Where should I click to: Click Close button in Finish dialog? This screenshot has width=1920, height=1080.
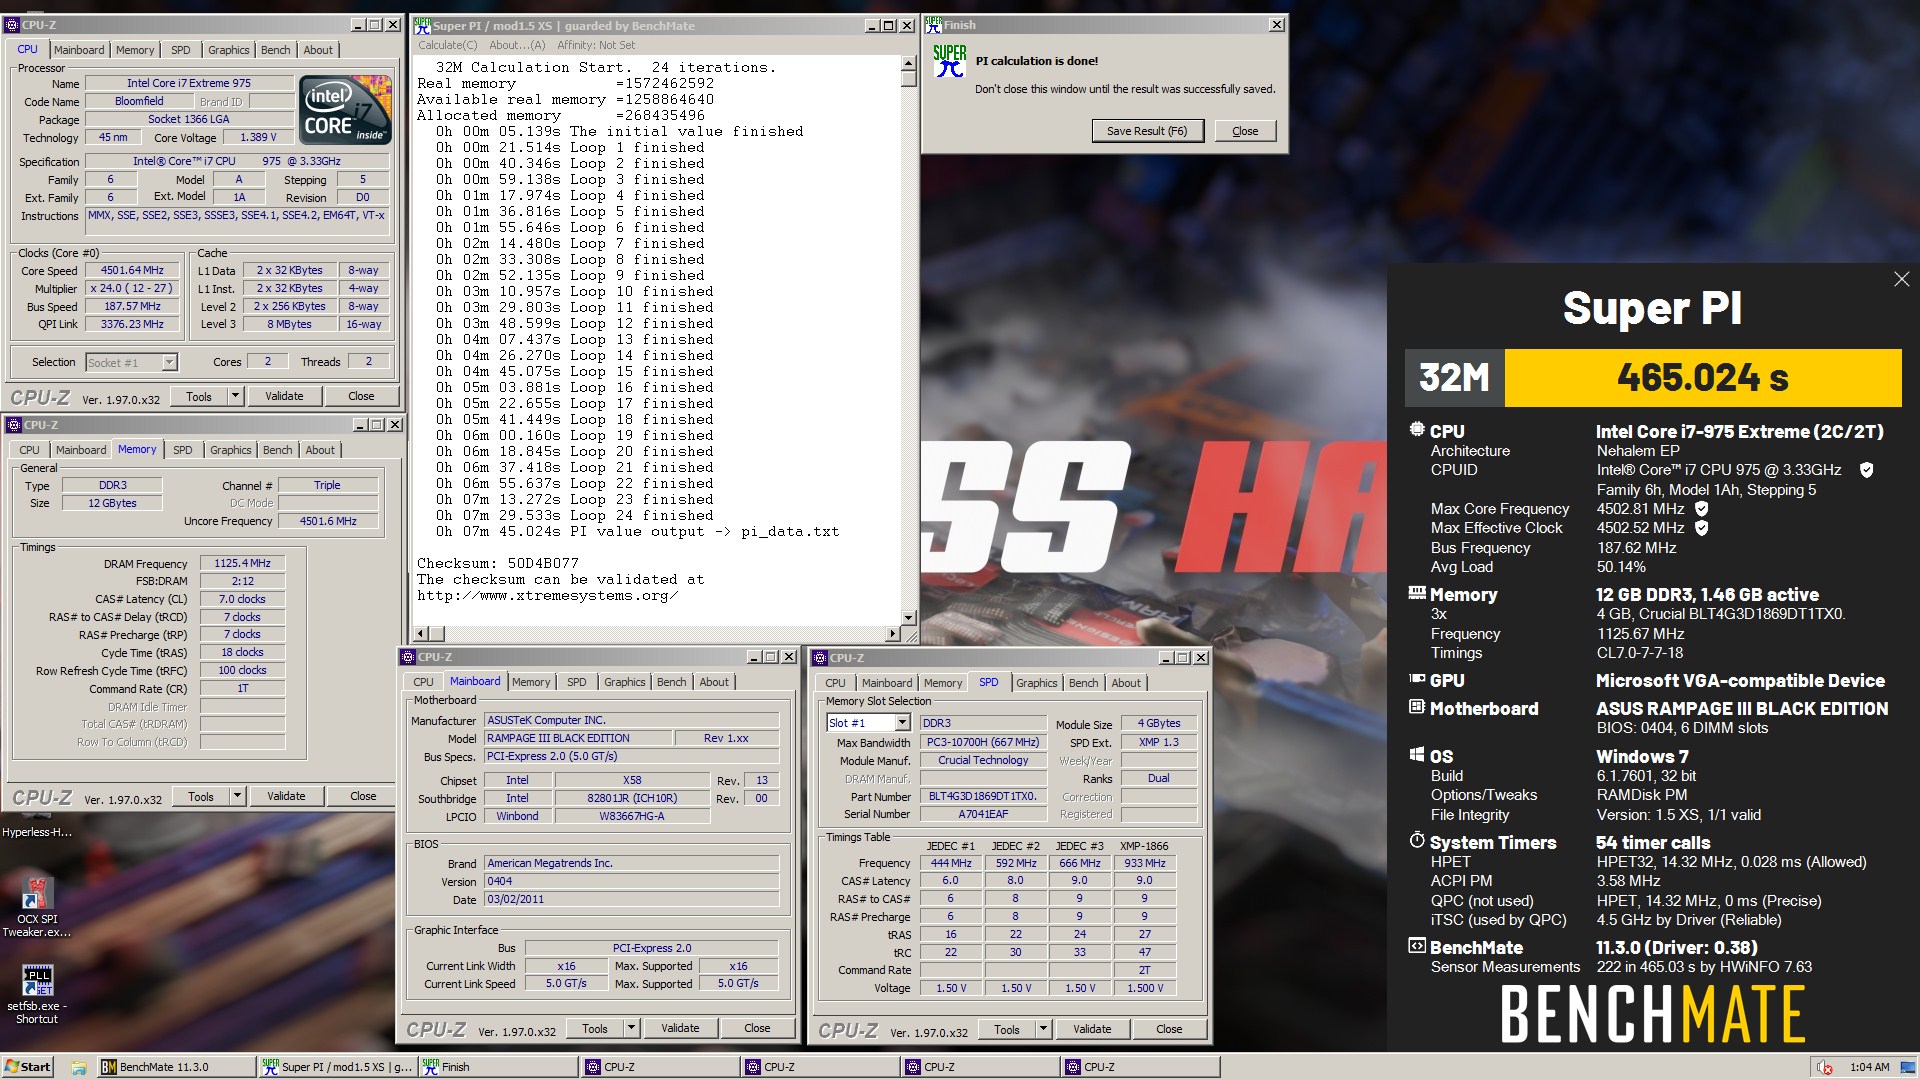tap(1245, 131)
